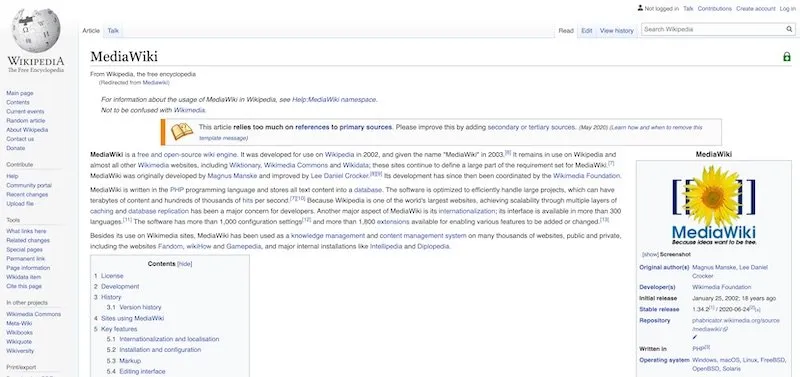Screen dimensions: 800x377
Task: Open the internationalization link
Action: coord(467,211)
